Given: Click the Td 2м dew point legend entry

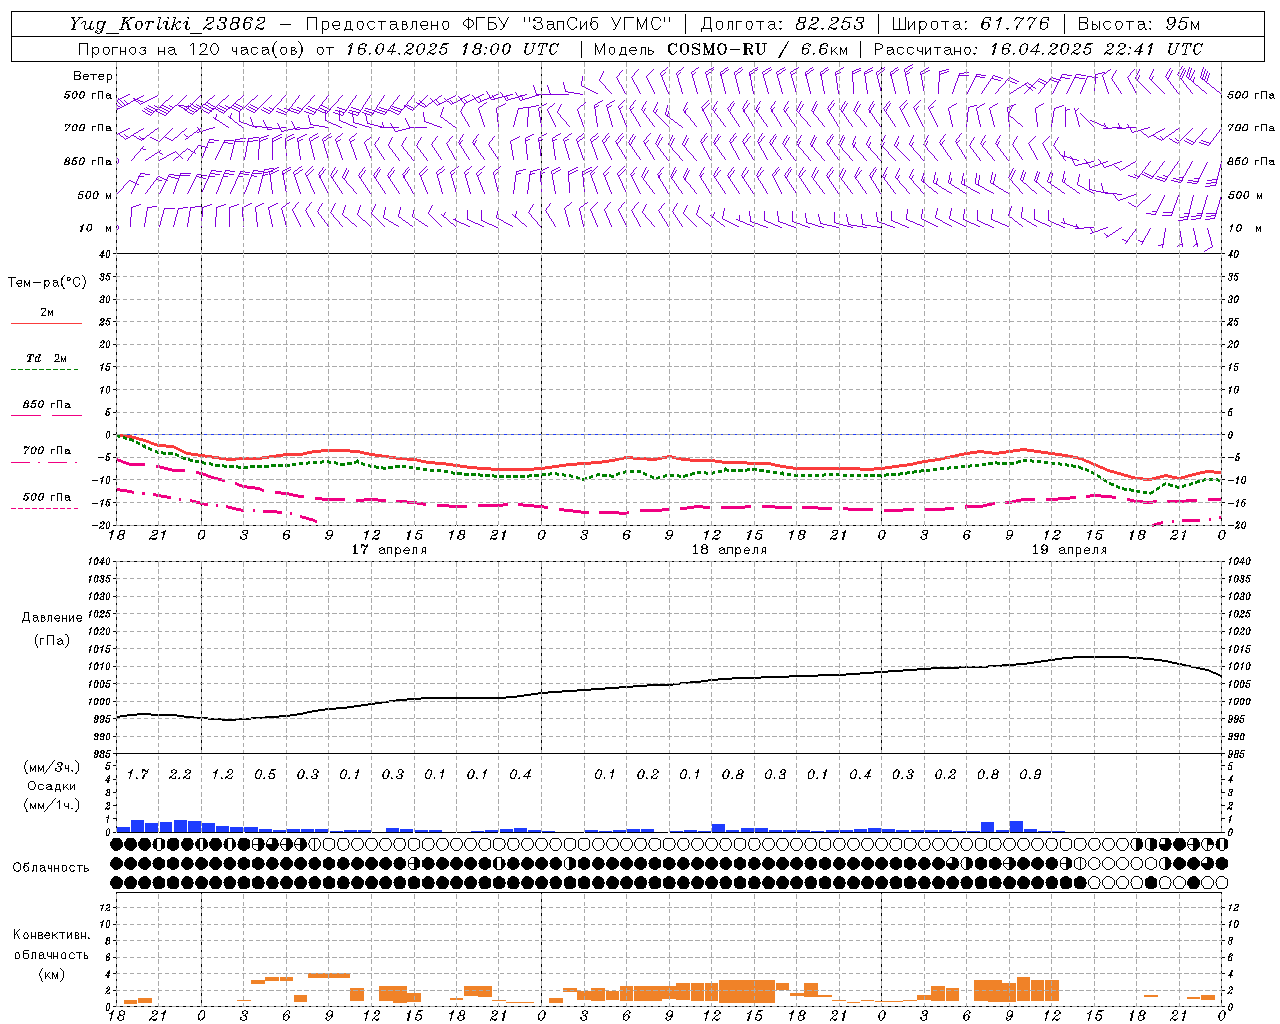Looking at the screenshot, I should [46, 358].
